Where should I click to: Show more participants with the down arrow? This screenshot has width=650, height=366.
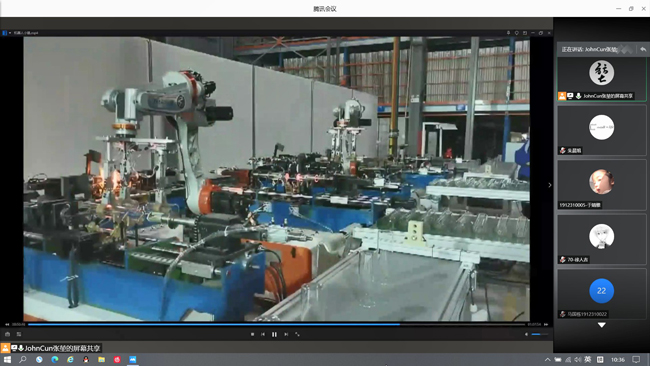601,325
